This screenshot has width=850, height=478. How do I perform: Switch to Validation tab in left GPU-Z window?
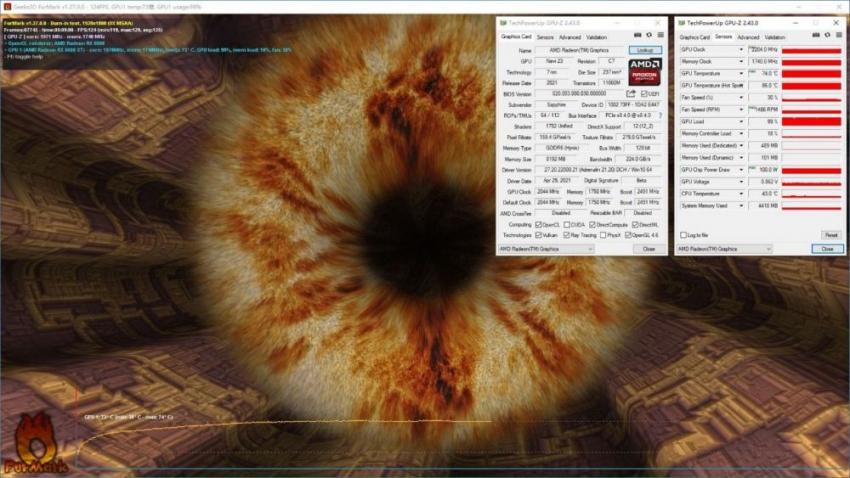click(596, 37)
